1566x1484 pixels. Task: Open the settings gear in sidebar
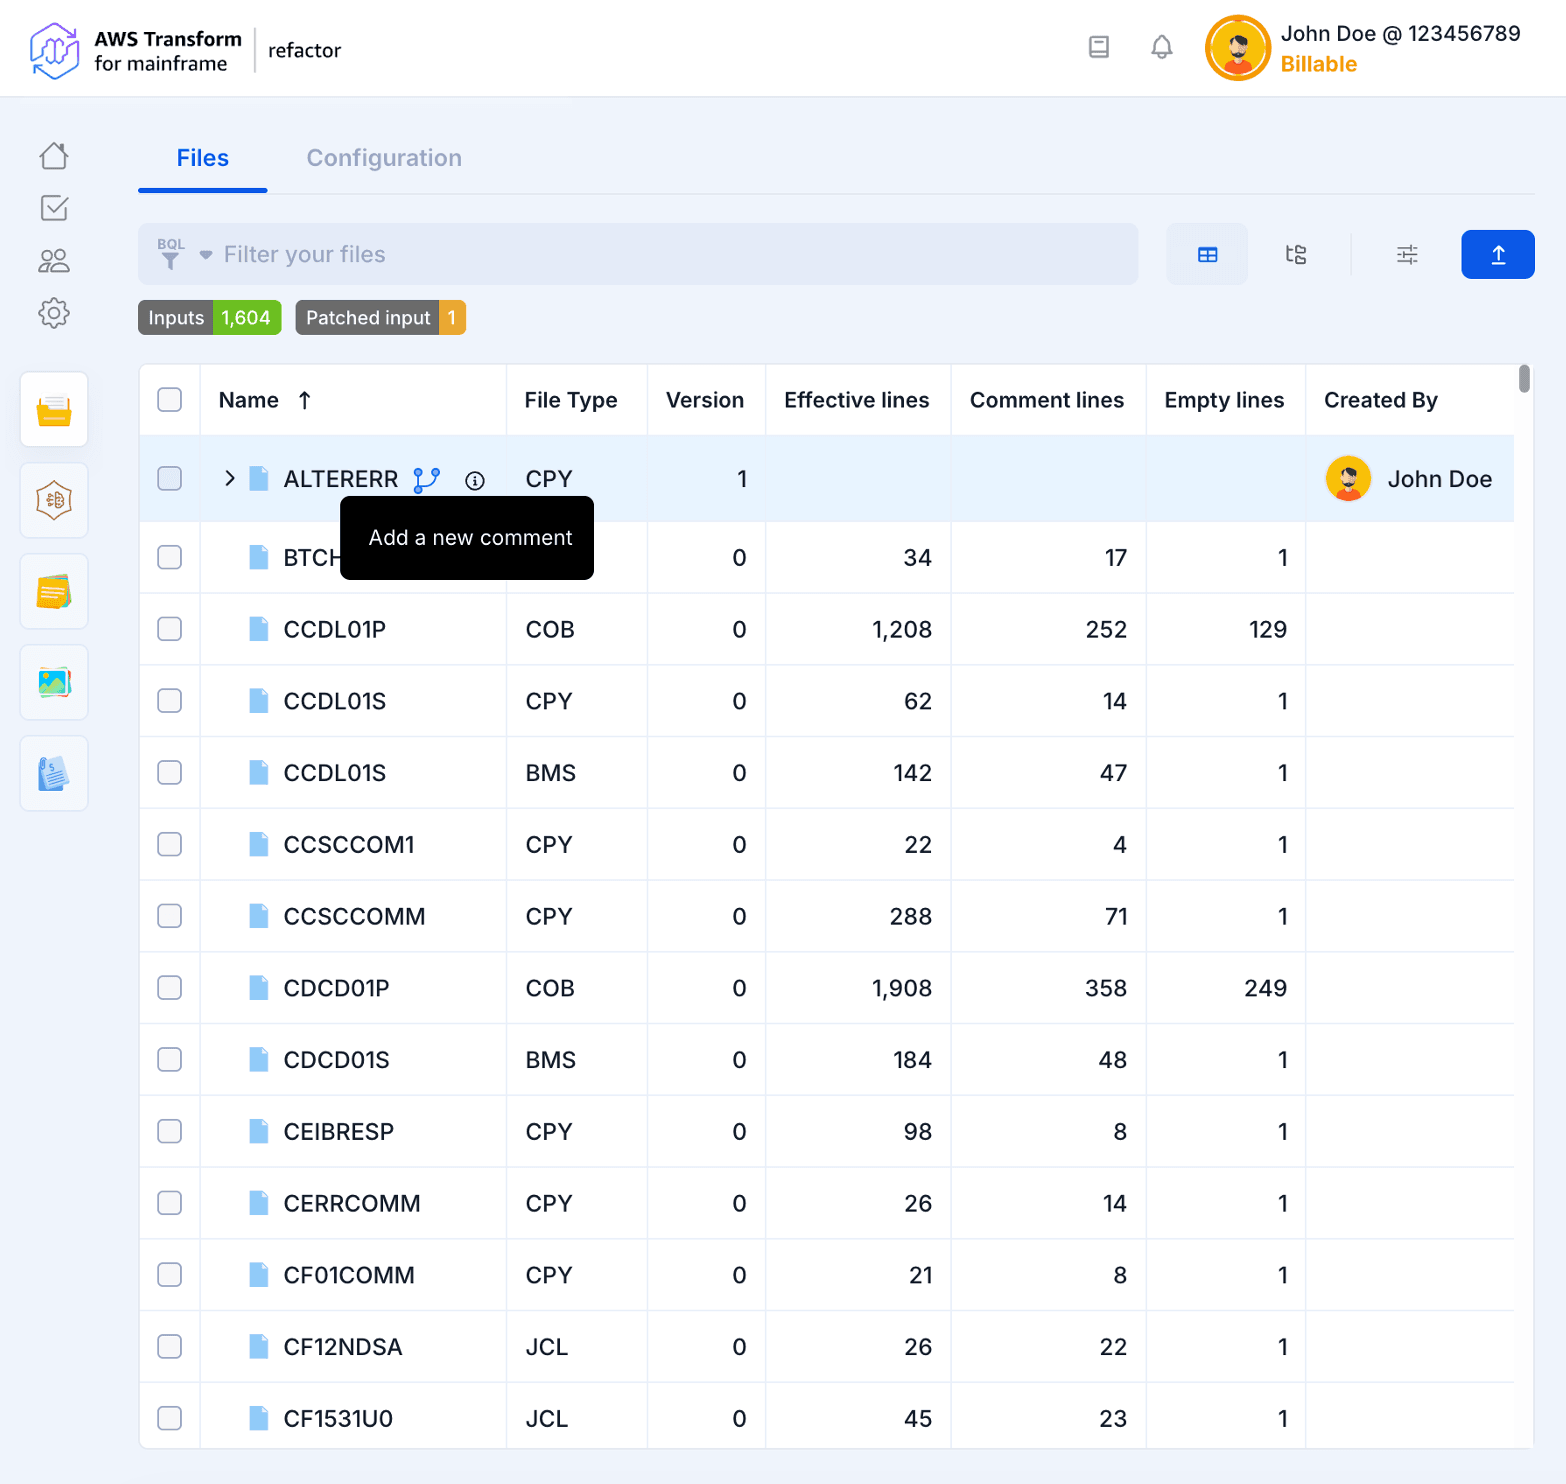54,313
